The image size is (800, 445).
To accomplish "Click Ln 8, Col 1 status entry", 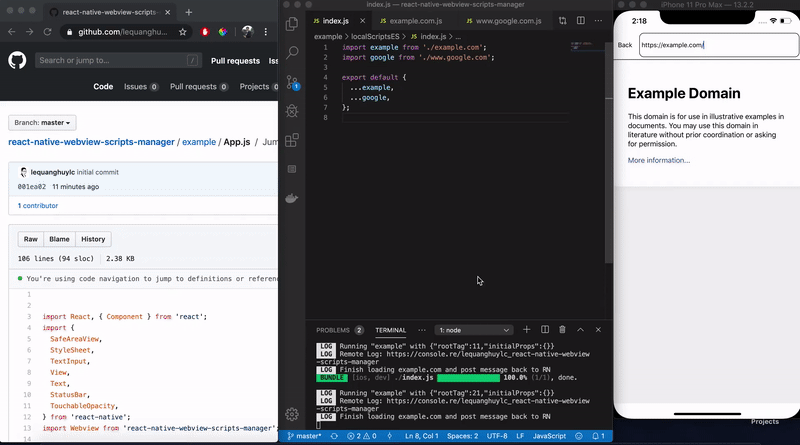I will coord(421,436).
